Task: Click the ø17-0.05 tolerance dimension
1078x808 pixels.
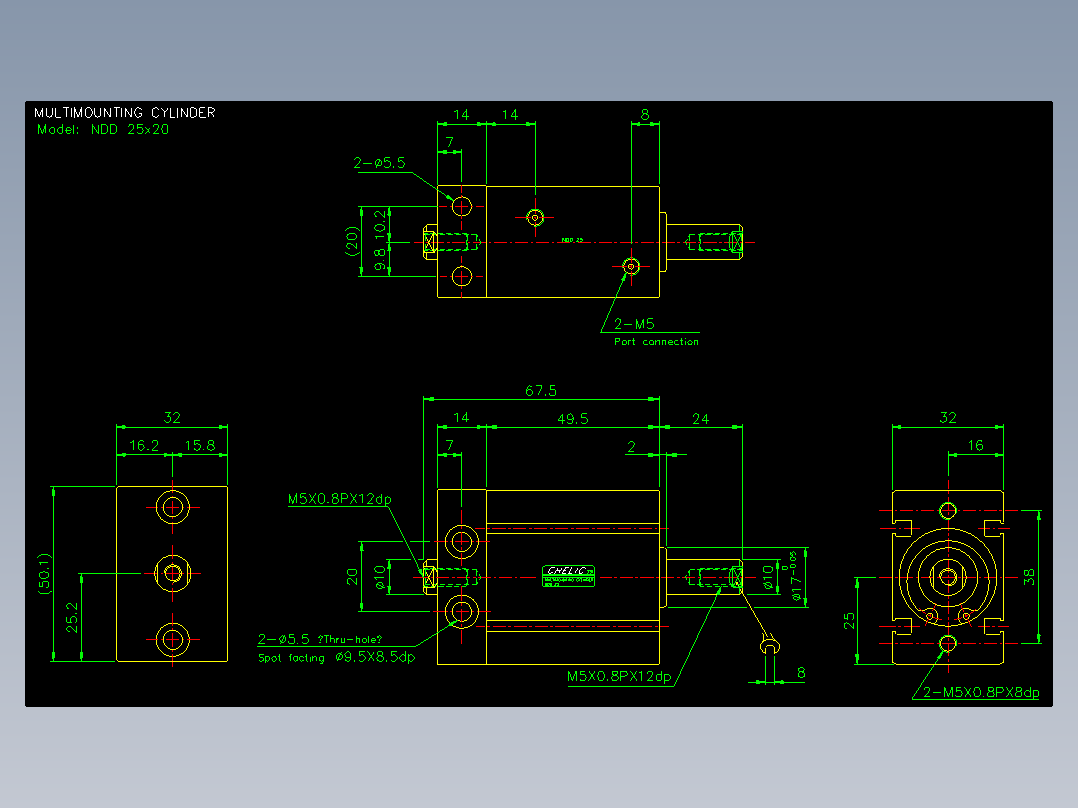Action: 796,576
